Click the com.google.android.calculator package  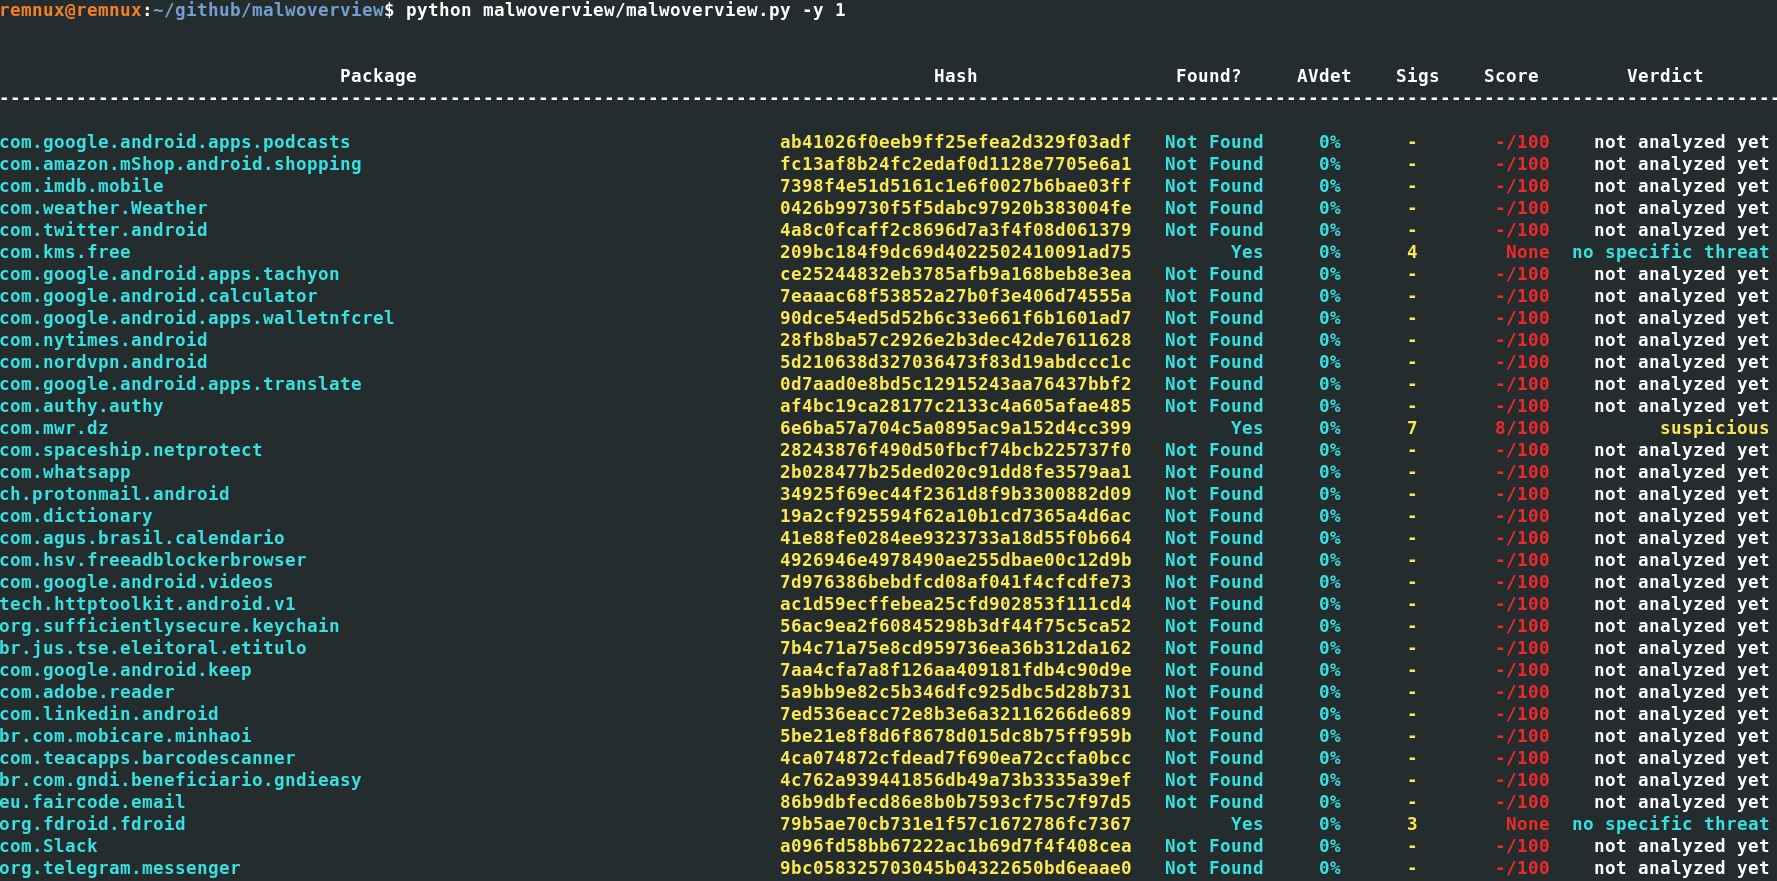(159, 296)
